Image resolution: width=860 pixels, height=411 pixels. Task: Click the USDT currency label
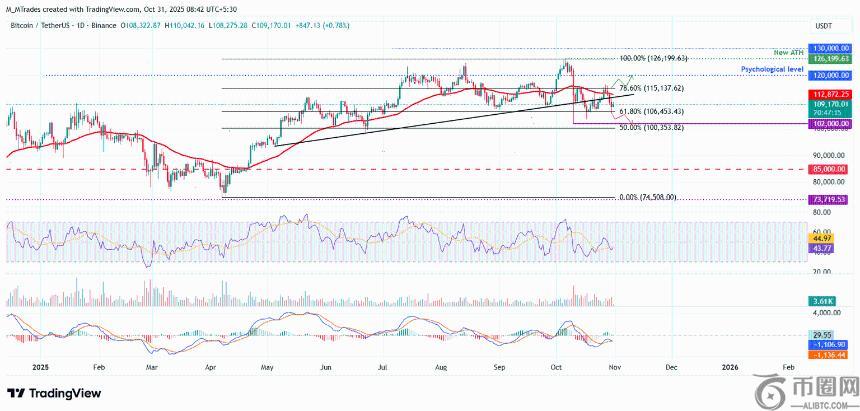coord(824,24)
